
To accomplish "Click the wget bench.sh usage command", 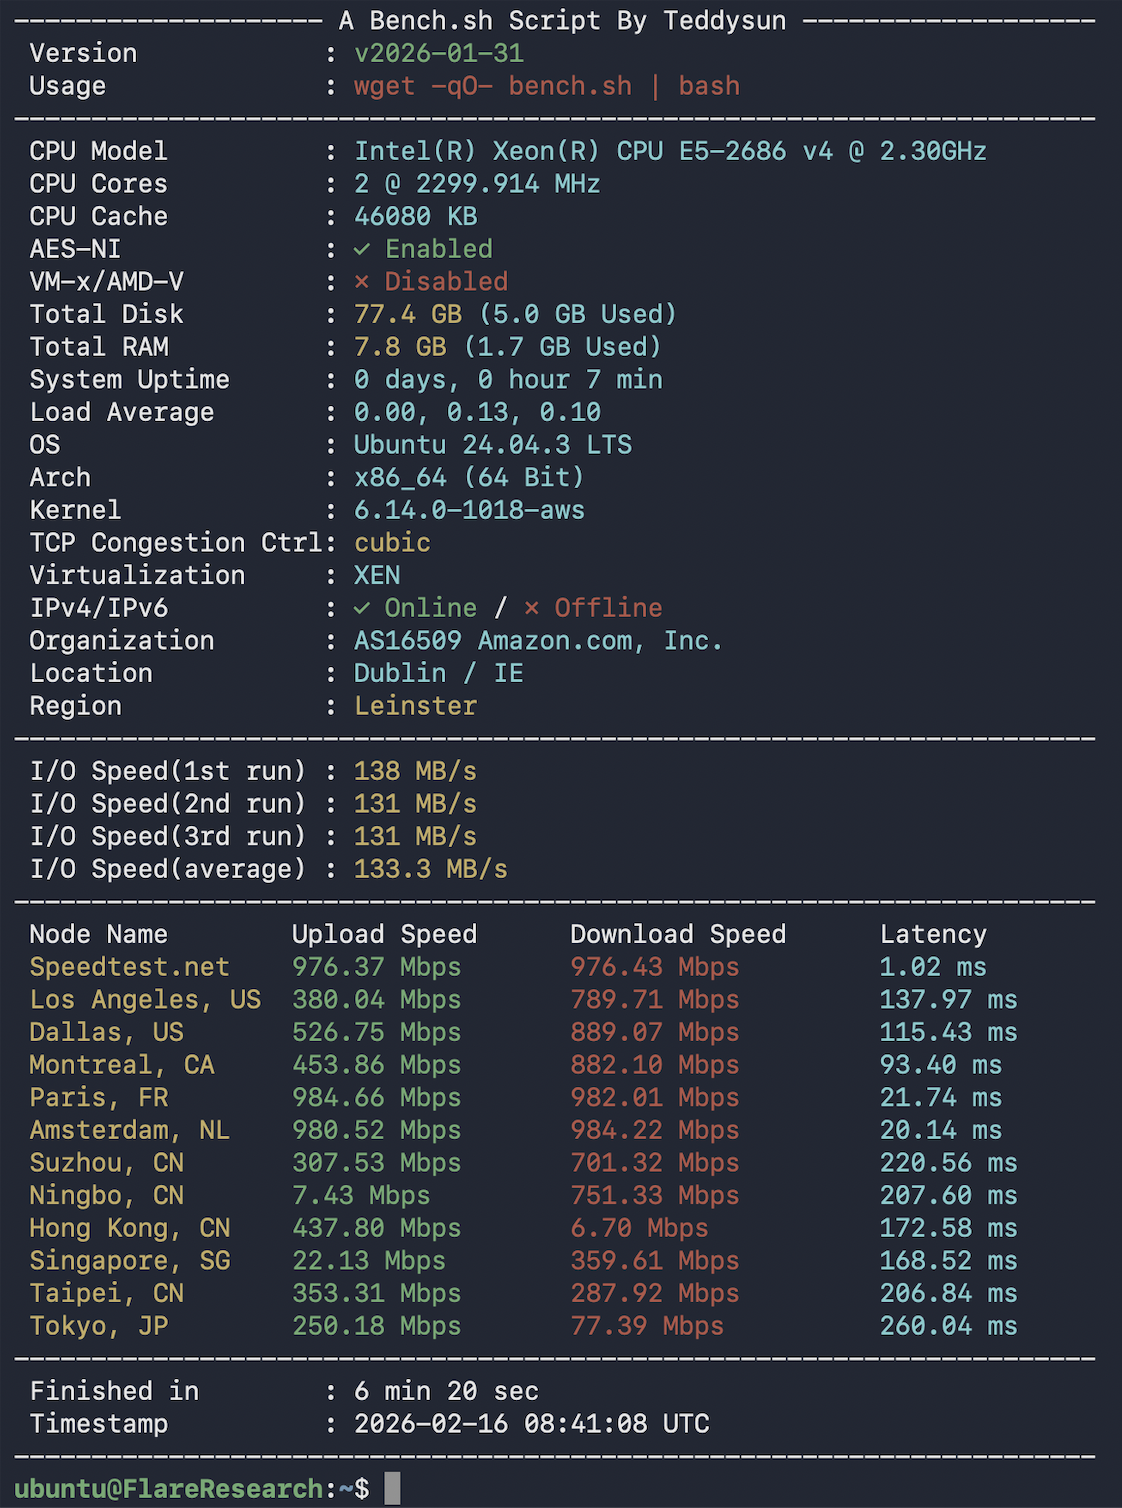I will (x=546, y=86).
